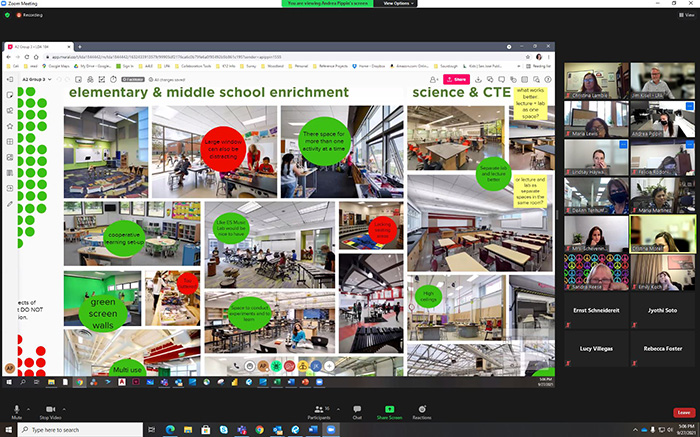This screenshot has width=700, height=437.
Task: Click the Recording indicator label
Action: pos(33,15)
